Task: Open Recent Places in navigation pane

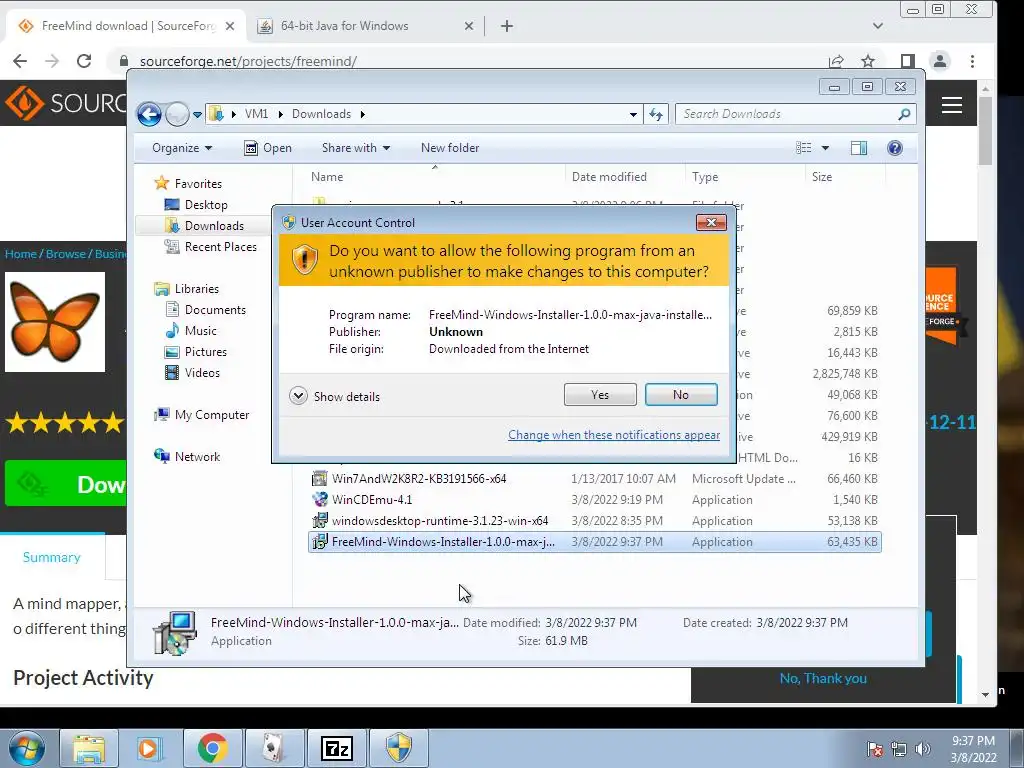Action: point(210,247)
